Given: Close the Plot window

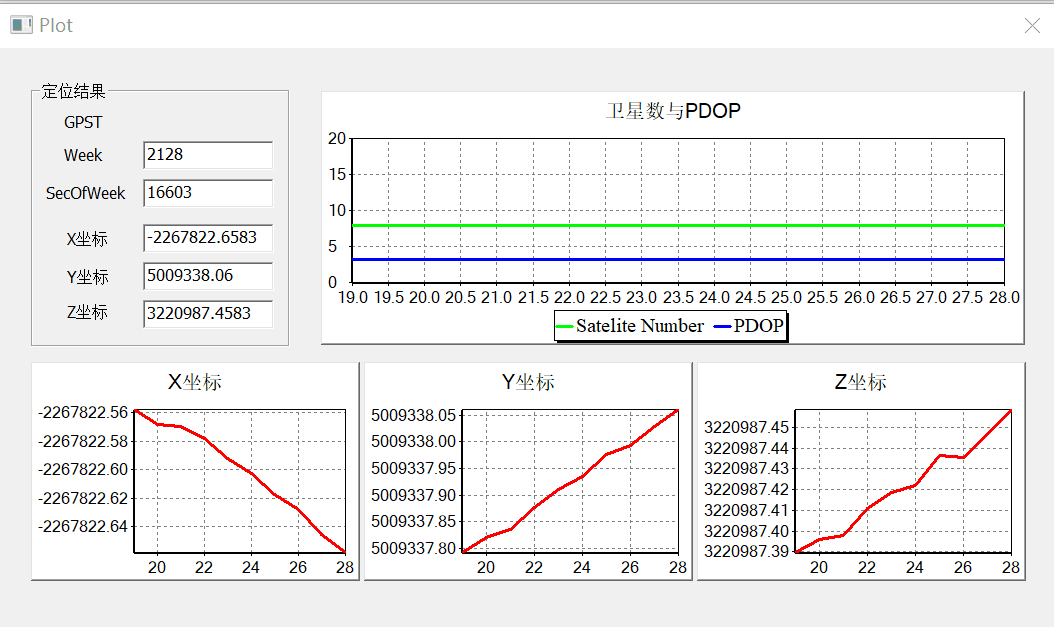Looking at the screenshot, I should click(1032, 26).
